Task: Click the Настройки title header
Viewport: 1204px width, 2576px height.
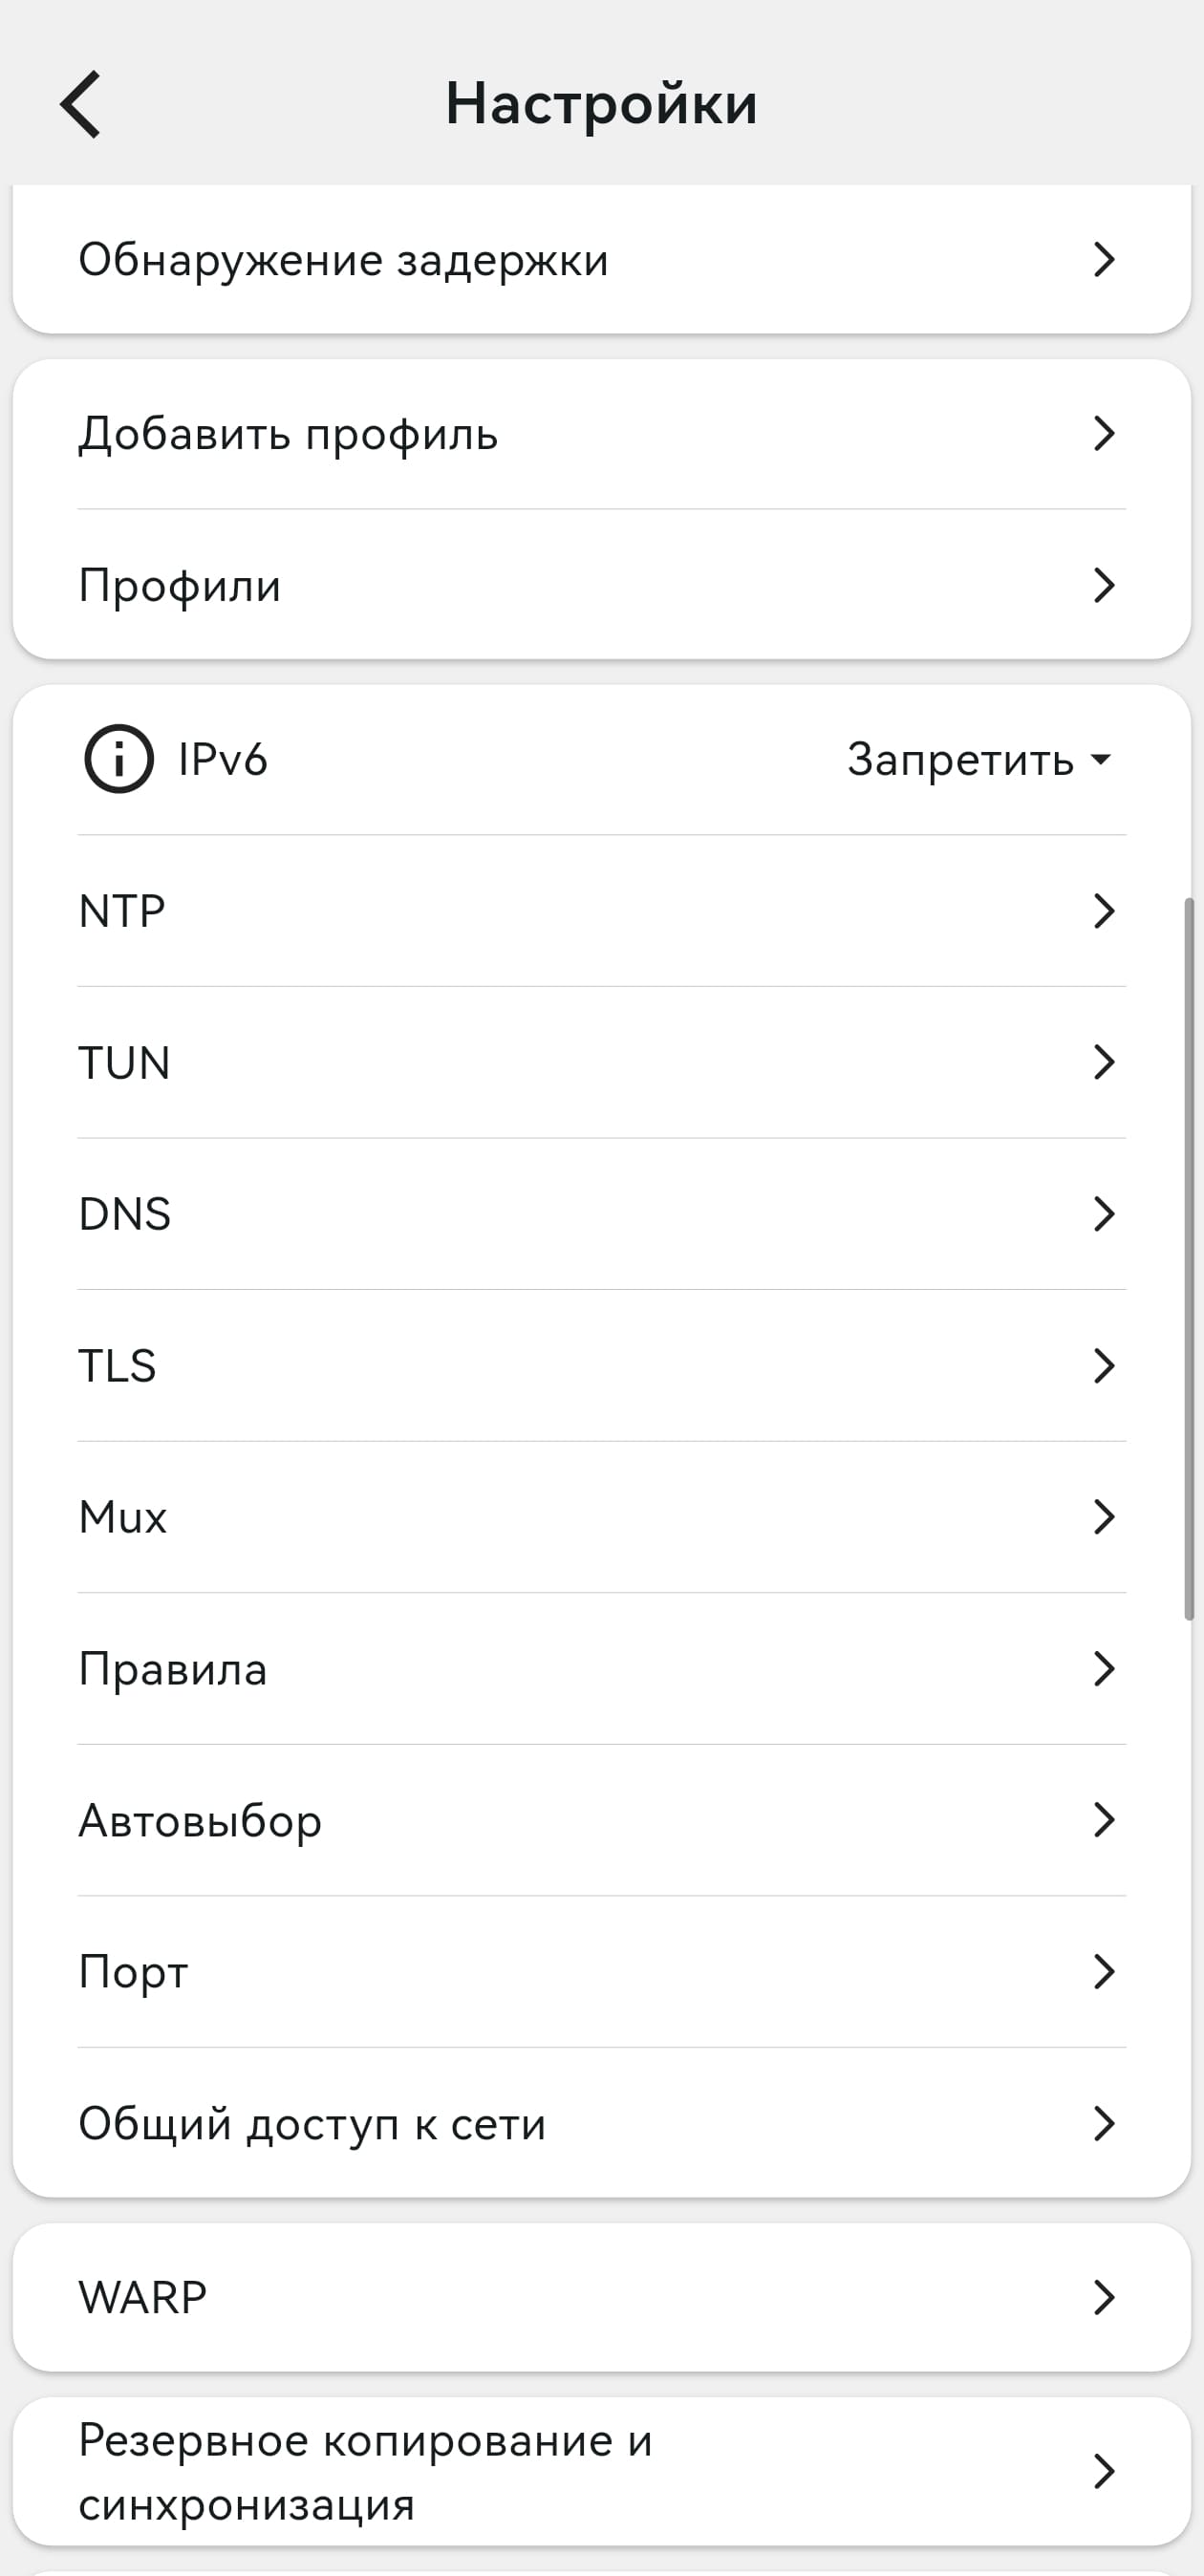Action: [602, 101]
